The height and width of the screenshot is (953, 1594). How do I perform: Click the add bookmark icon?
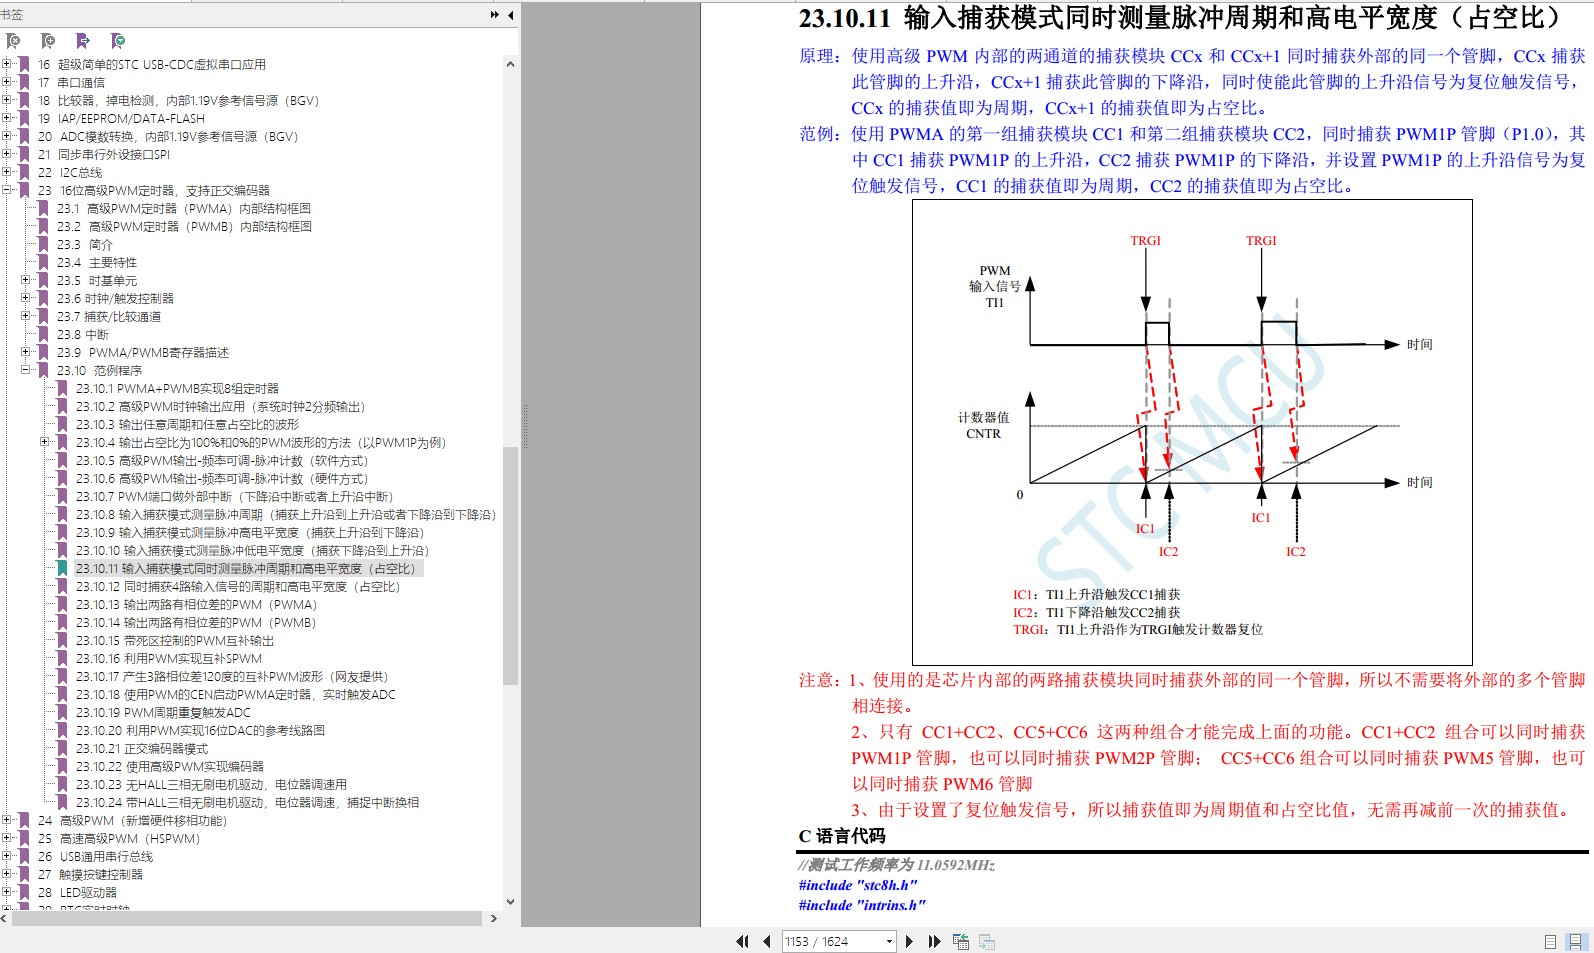pos(48,41)
